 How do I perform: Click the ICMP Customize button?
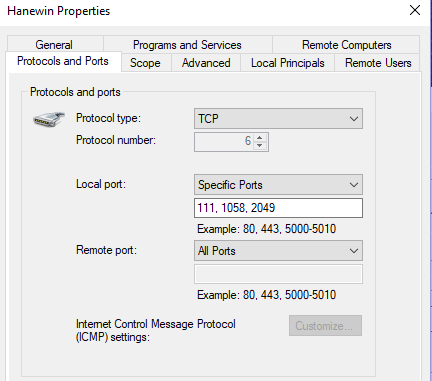pyautogui.click(x=325, y=326)
